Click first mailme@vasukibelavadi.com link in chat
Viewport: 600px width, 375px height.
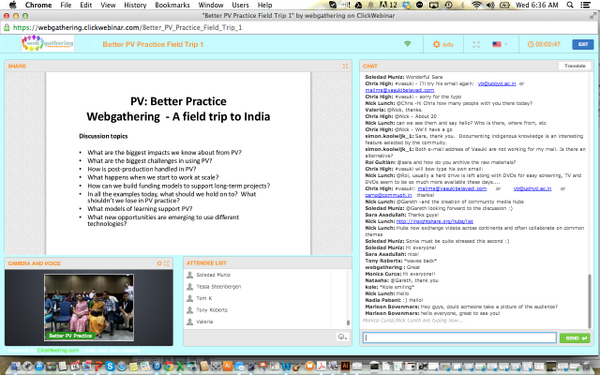coord(399,90)
